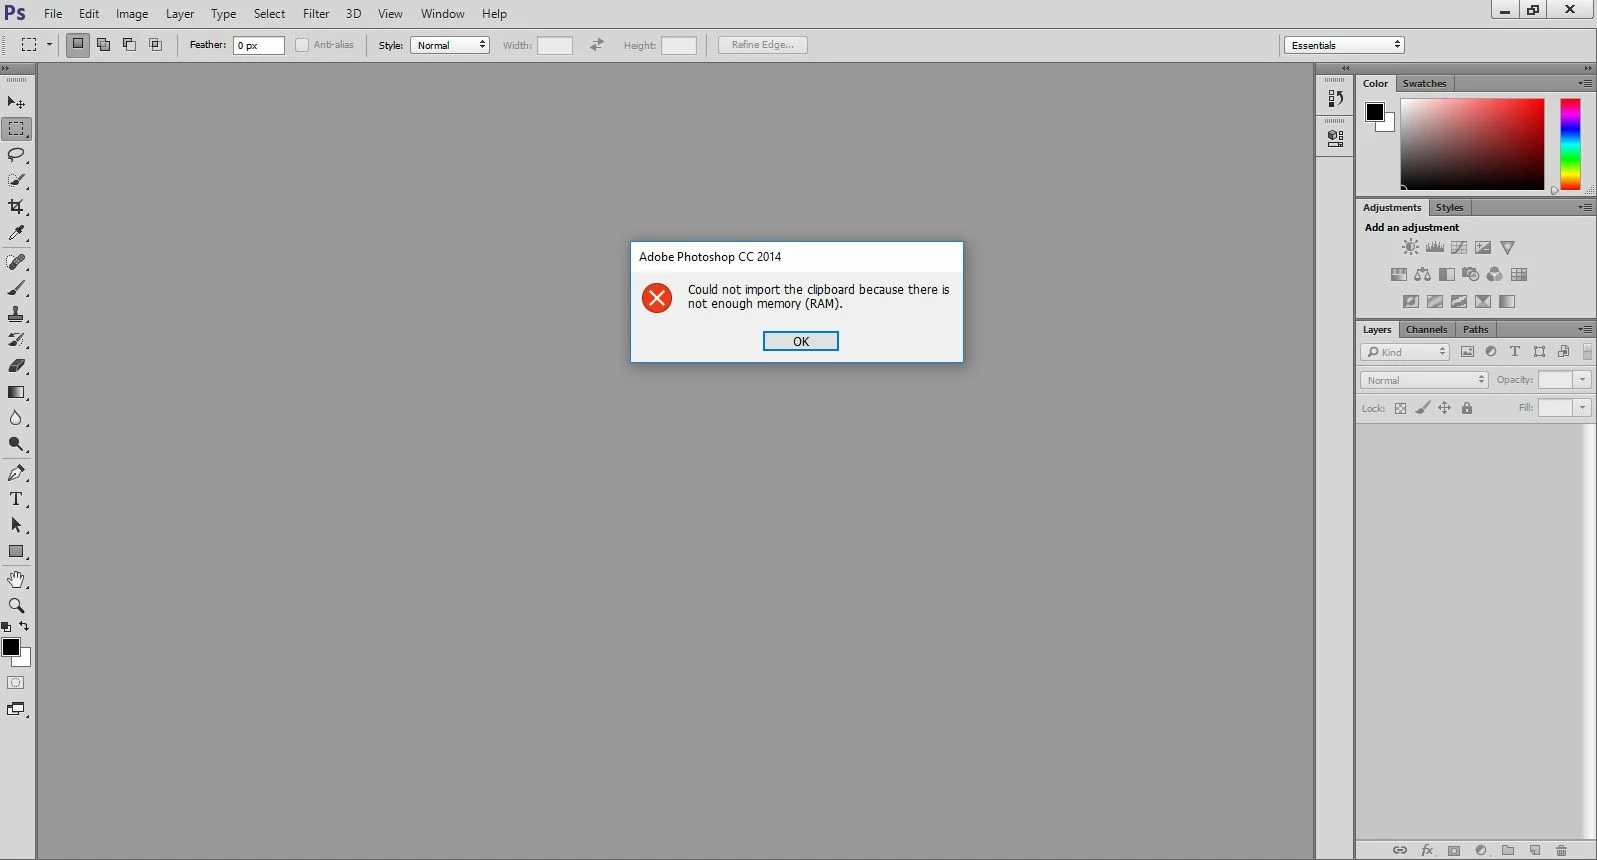Open the File menu
This screenshot has width=1597, height=860.
point(53,14)
